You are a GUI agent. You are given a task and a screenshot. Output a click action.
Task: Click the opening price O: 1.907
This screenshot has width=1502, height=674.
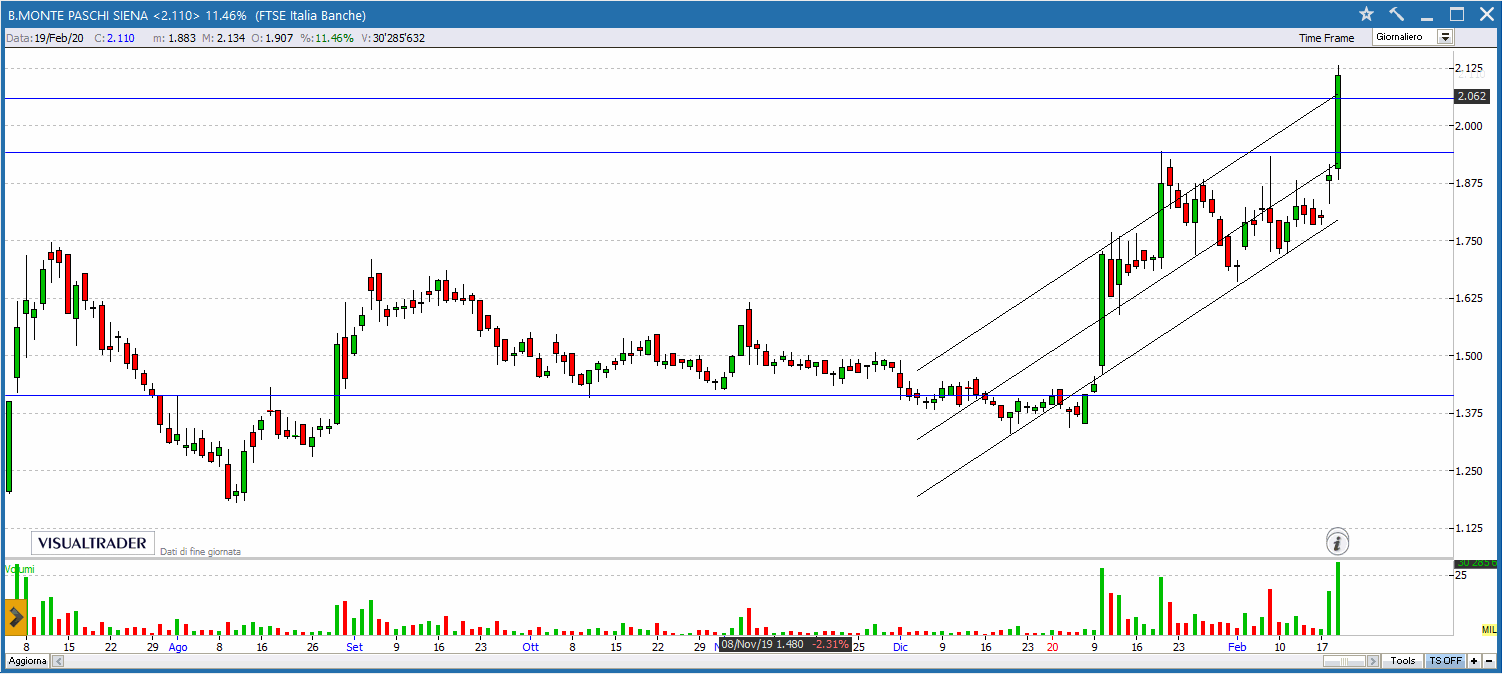[272, 38]
